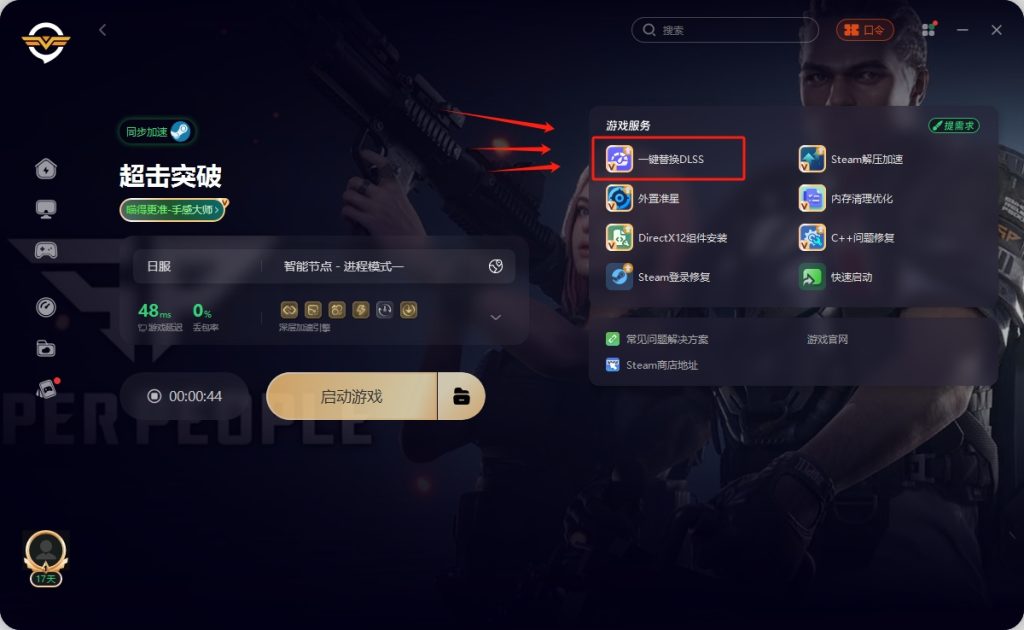The width and height of the screenshot is (1024, 630).
Task: Toggle the 同步加速 Steam sync badge
Action: (x=157, y=132)
